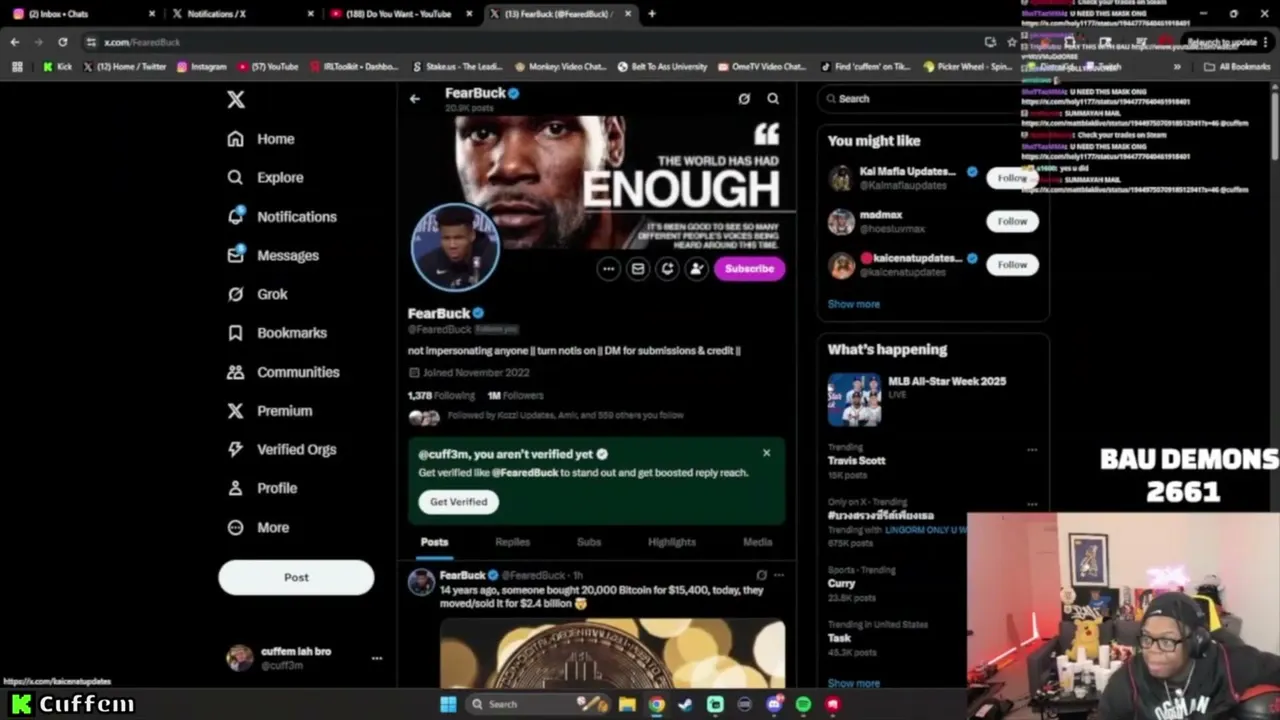
Task: Switch to the Do You Want YouTube tab
Action: (401, 14)
